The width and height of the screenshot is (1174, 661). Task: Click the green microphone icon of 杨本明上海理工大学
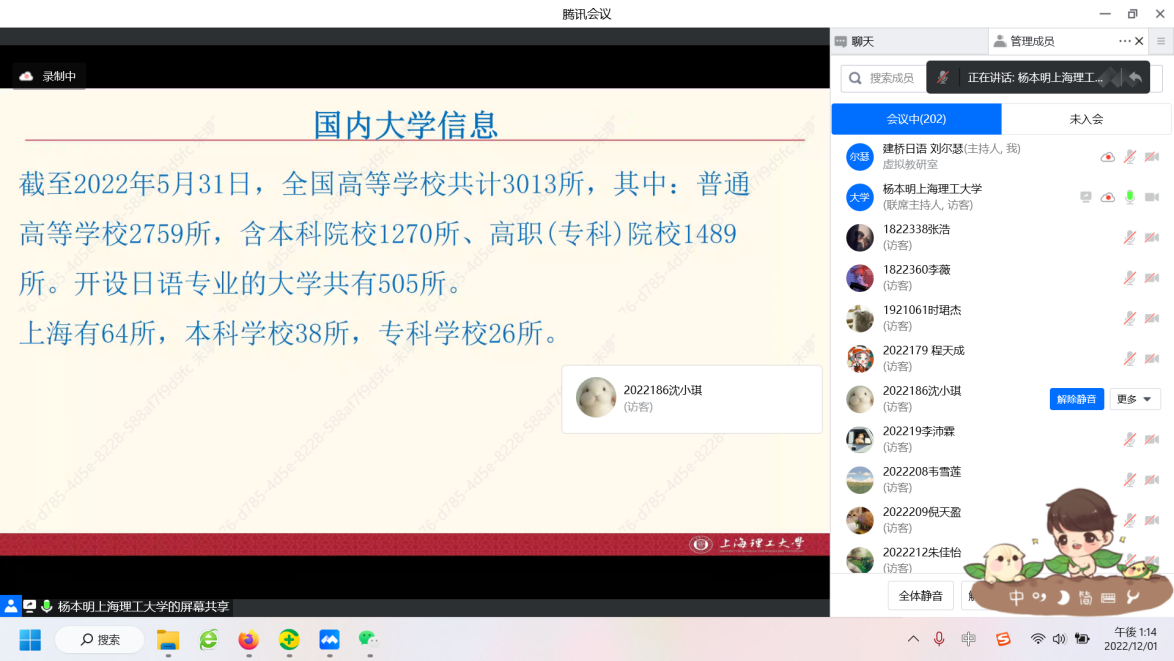click(1129, 197)
